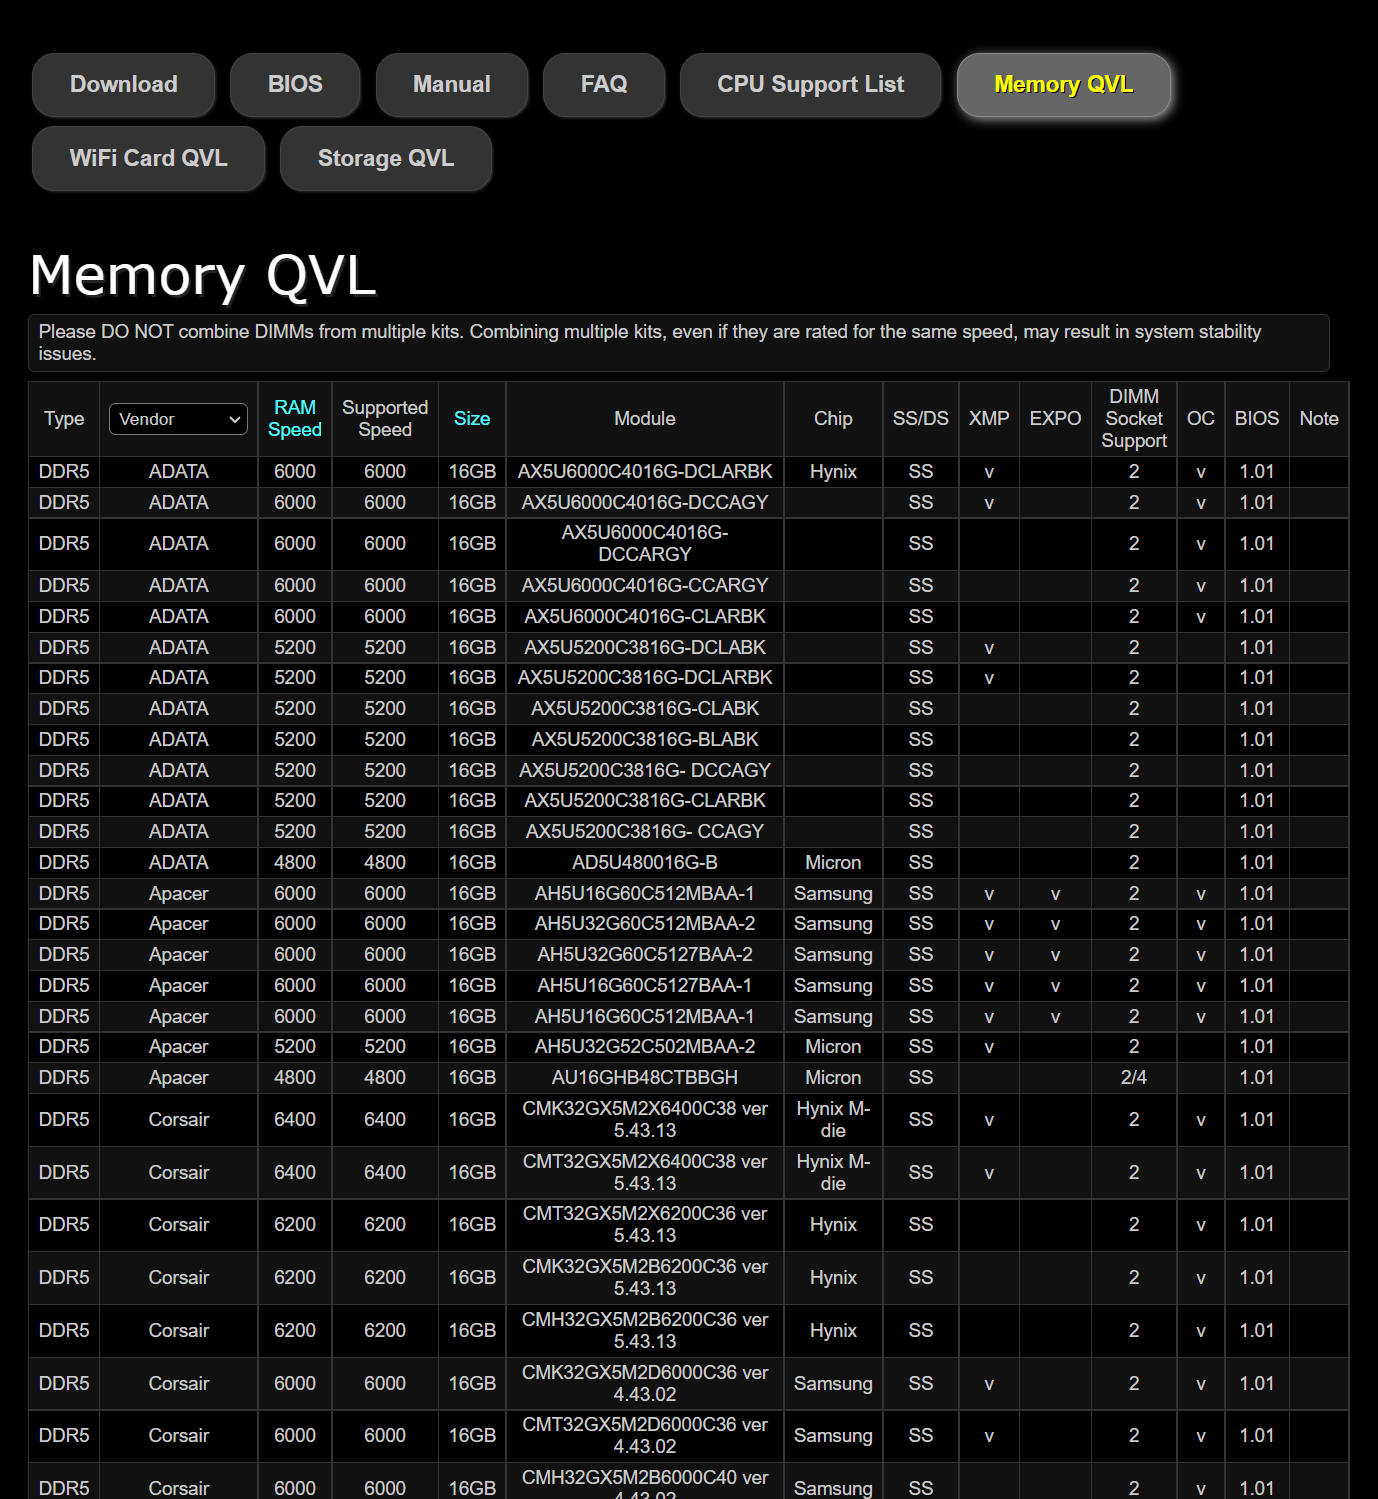Image resolution: width=1378 pixels, height=1499 pixels.
Task: Switch to the BIOS tab
Action: pyautogui.click(x=295, y=85)
